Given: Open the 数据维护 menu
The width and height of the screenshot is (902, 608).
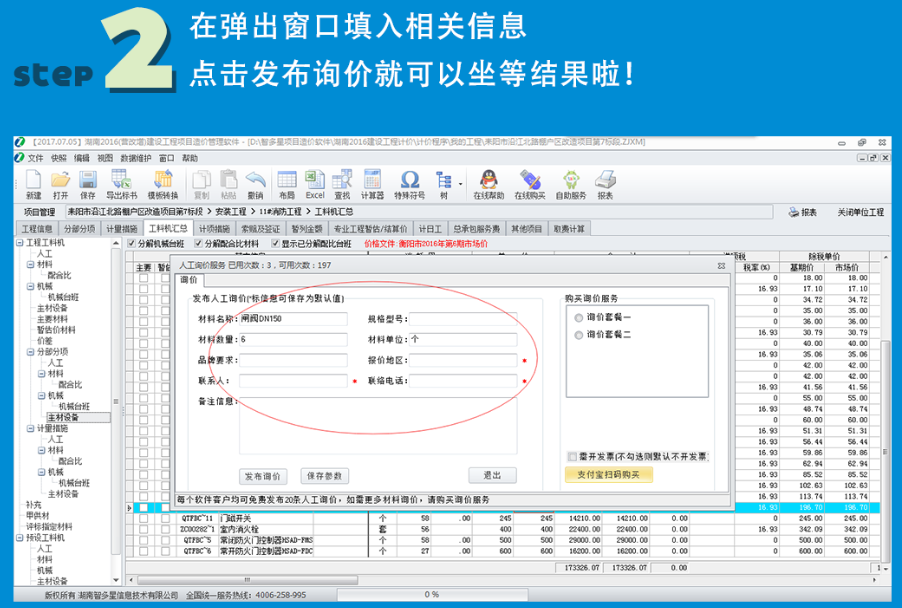Looking at the screenshot, I should [136, 157].
